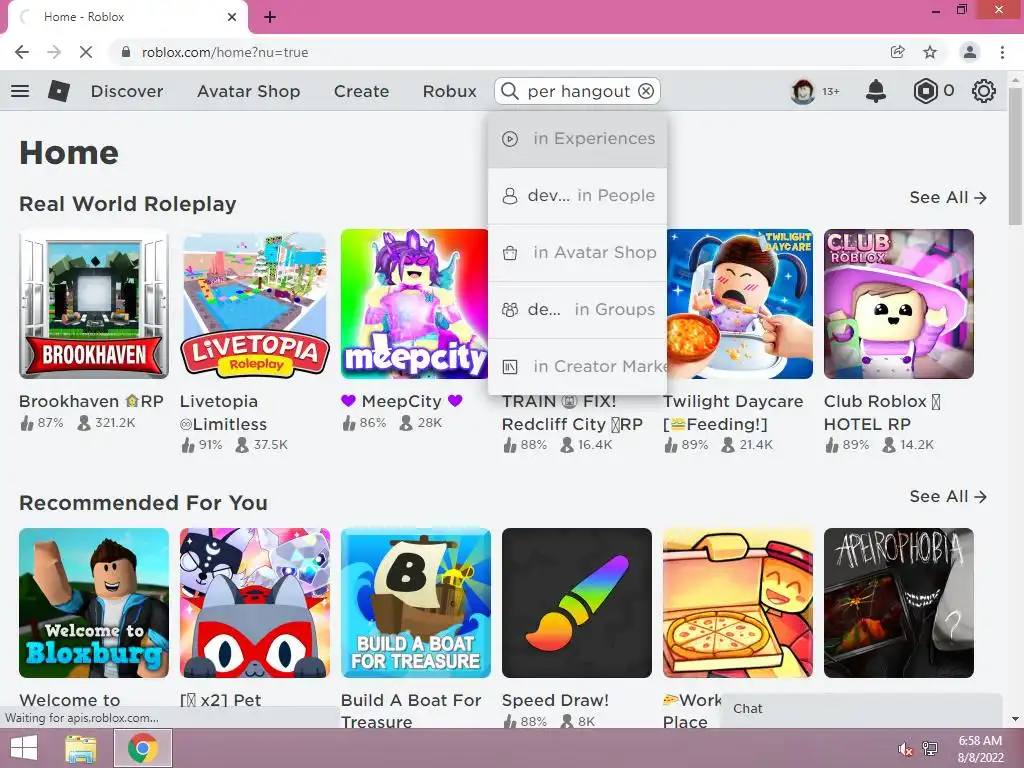This screenshot has height=768, width=1024.
Task: Close the Home - Roblox tab
Action: 232,17
